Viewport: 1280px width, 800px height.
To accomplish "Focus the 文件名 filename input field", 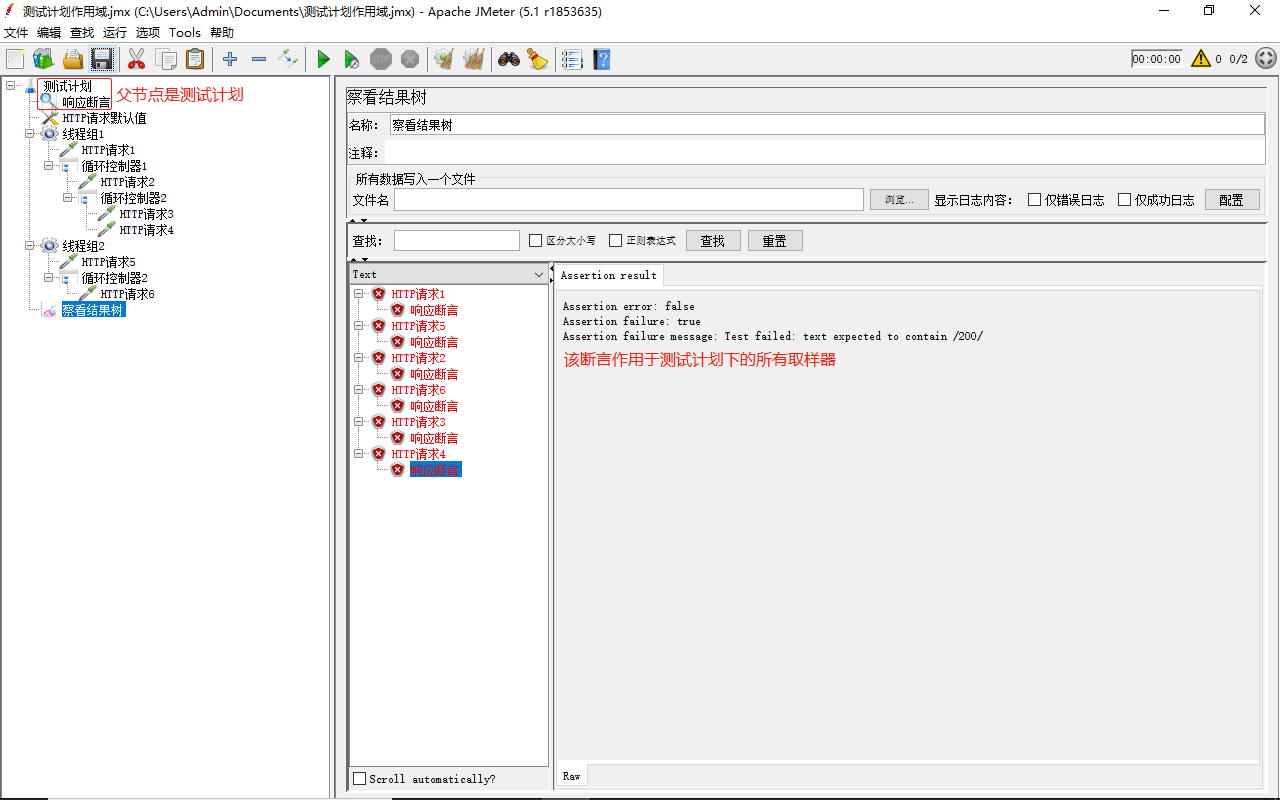I will (629, 200).
